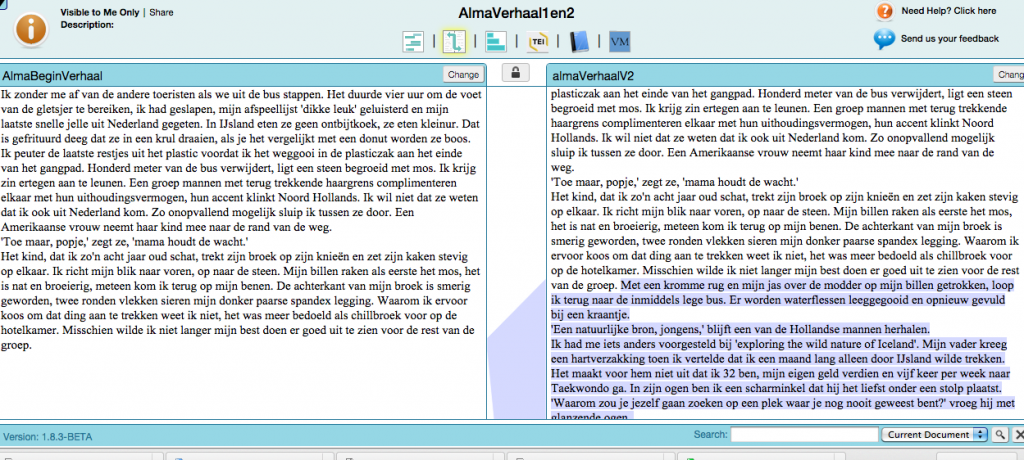This screenshot has width=1024, height=460.
Task: Click the Share link
Action: (x=162, y=12)
